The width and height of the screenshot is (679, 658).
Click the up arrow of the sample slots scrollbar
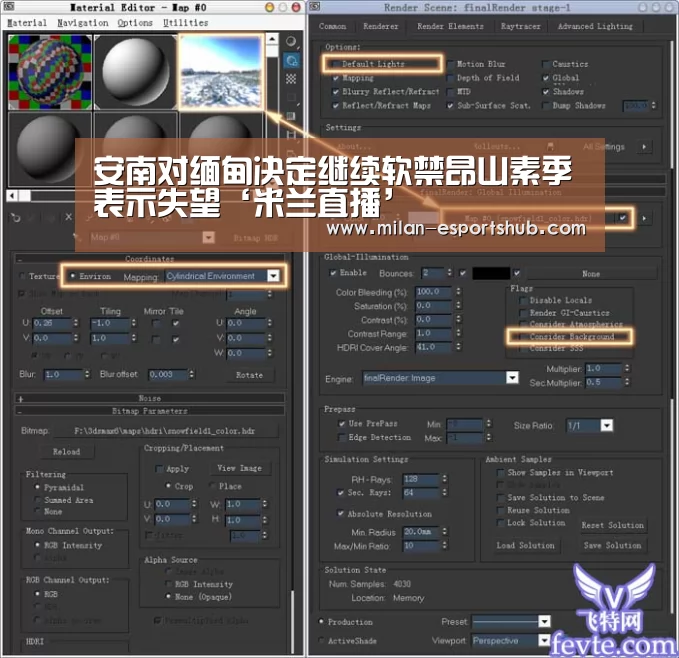click(x=272, y=39)
